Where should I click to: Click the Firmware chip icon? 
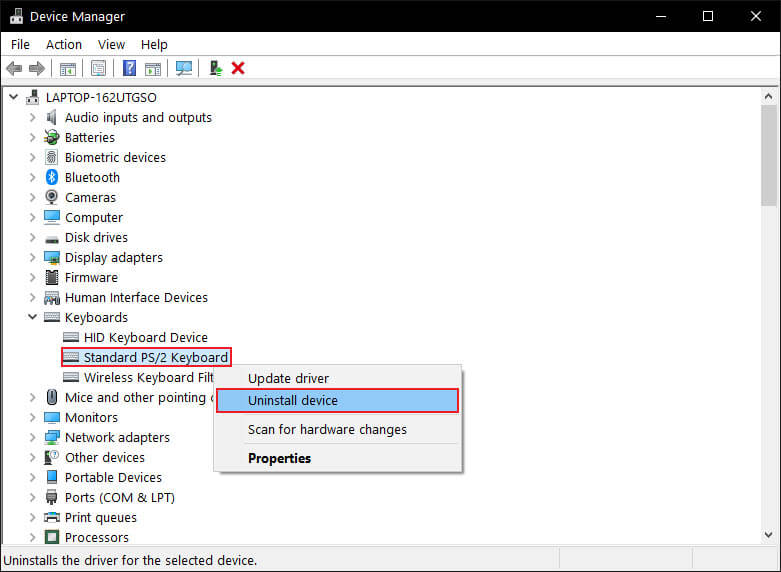[x=52, y=278]
